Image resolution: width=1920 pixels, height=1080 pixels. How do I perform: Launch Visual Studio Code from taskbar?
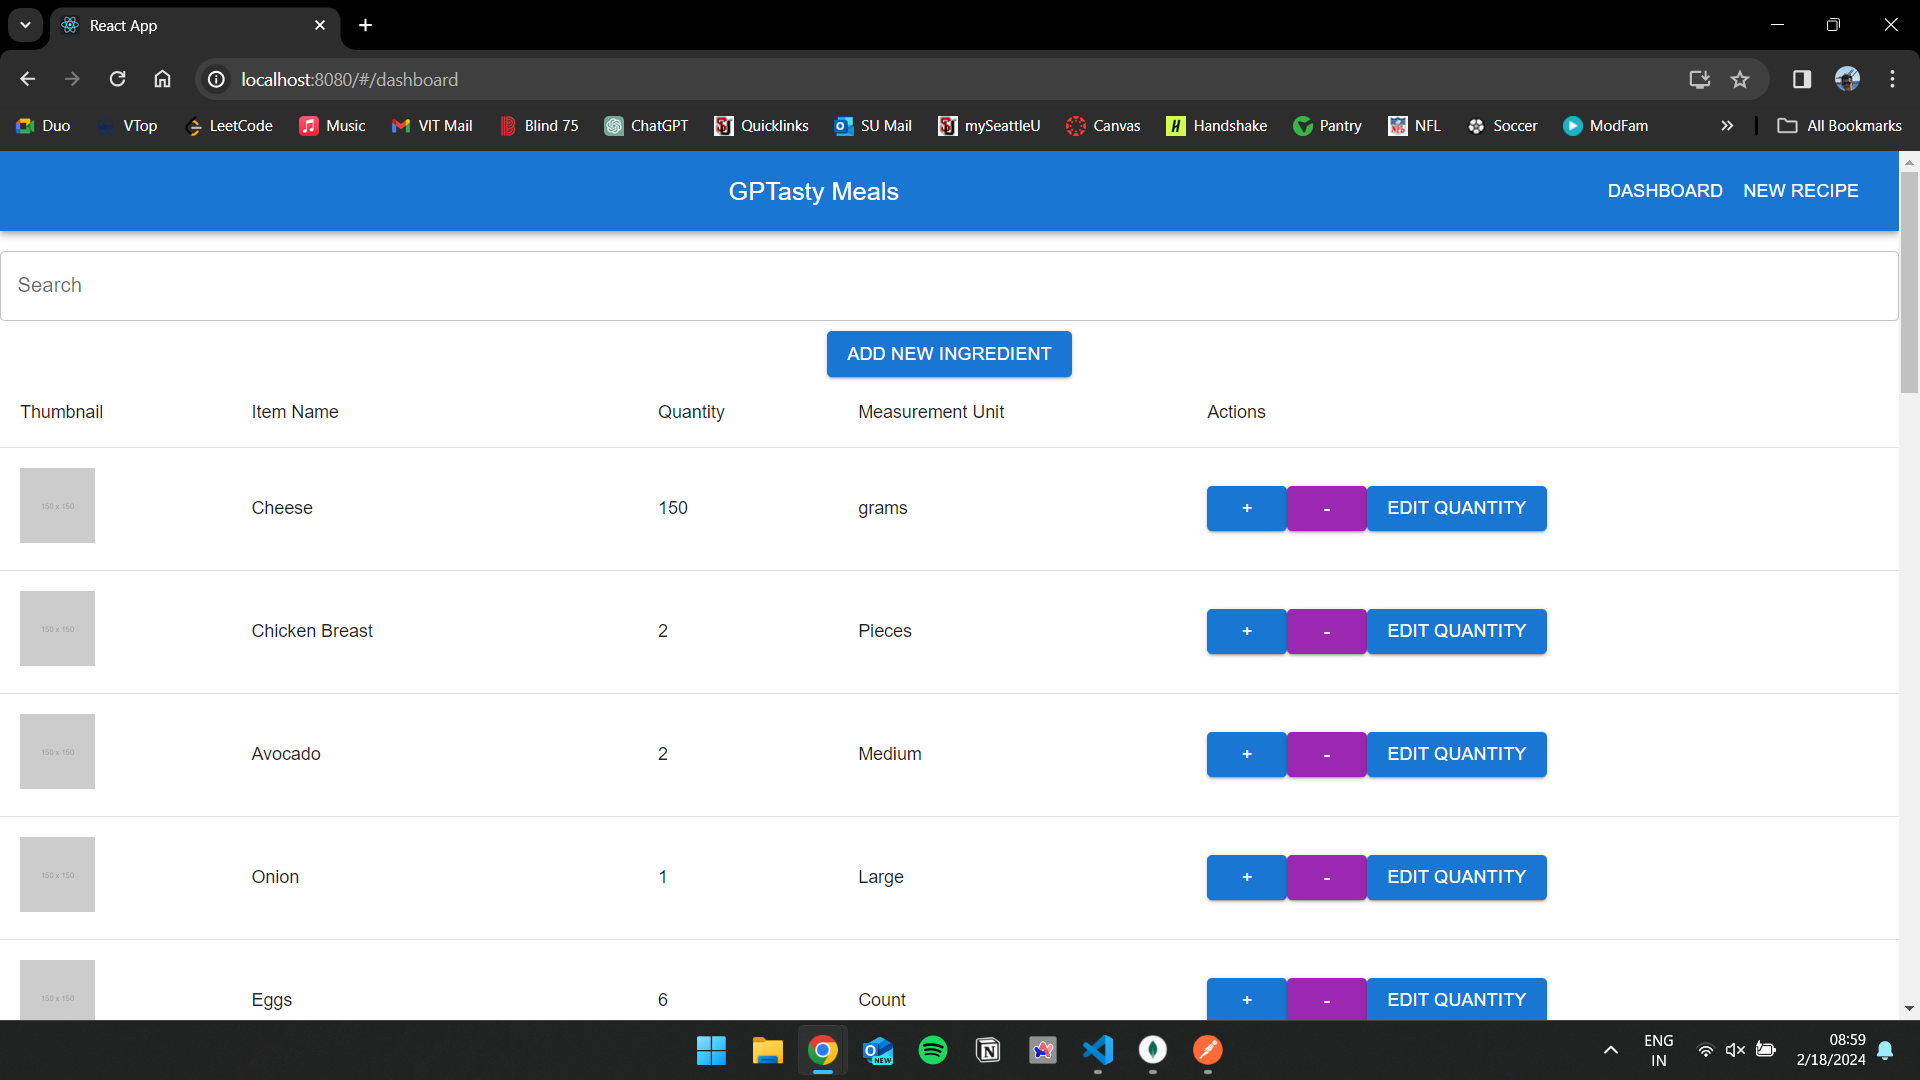[1097, 1050]
